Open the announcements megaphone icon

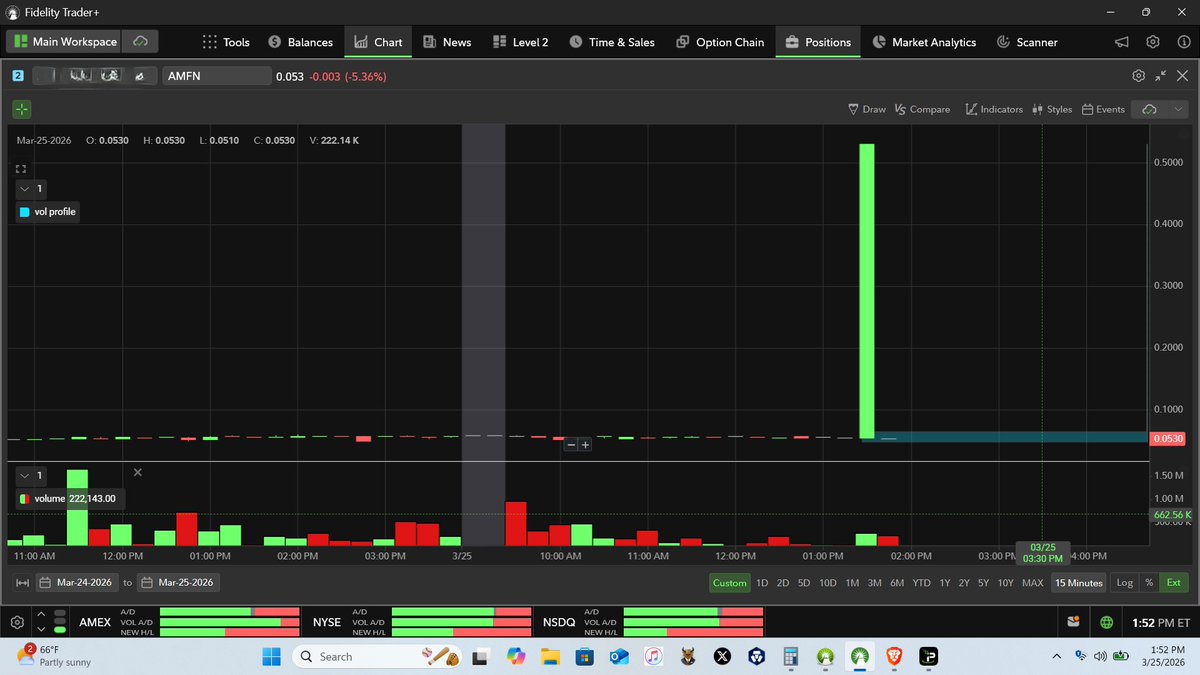coord(1122,42)
